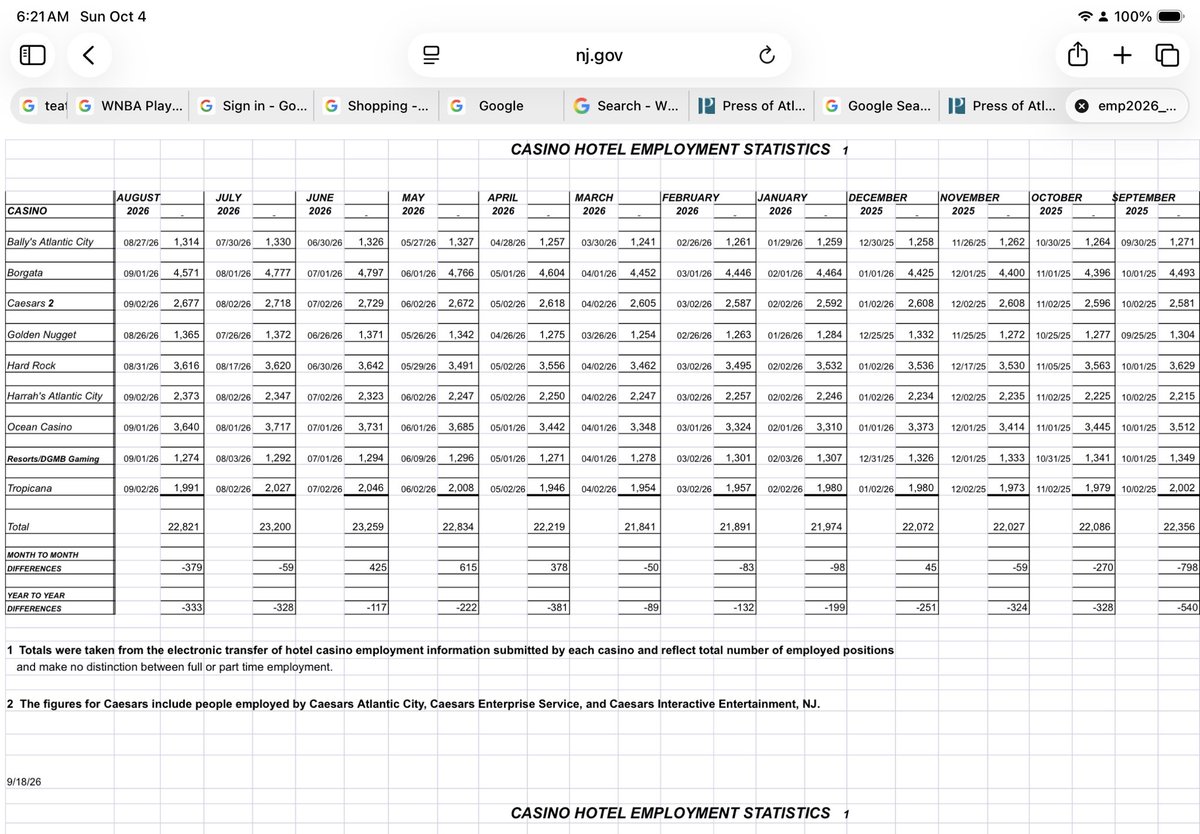The width and height of the screenshot is (1200, 834).
Task: Open a new tab with plus
Action: (x=1122, y=55)
